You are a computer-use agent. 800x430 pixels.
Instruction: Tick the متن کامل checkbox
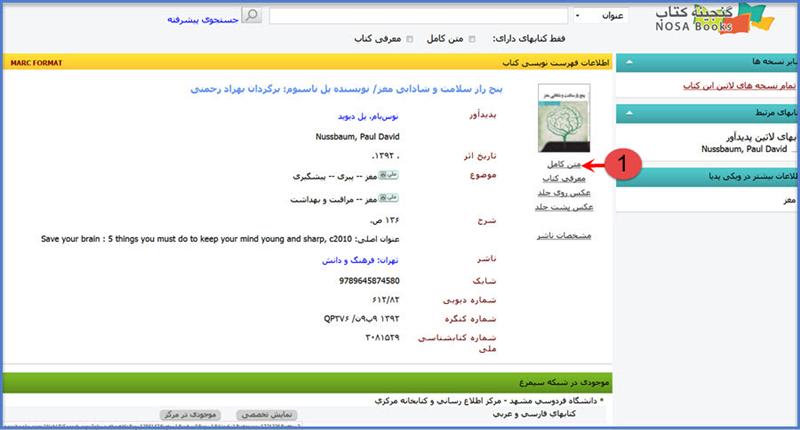pos(472,39)
